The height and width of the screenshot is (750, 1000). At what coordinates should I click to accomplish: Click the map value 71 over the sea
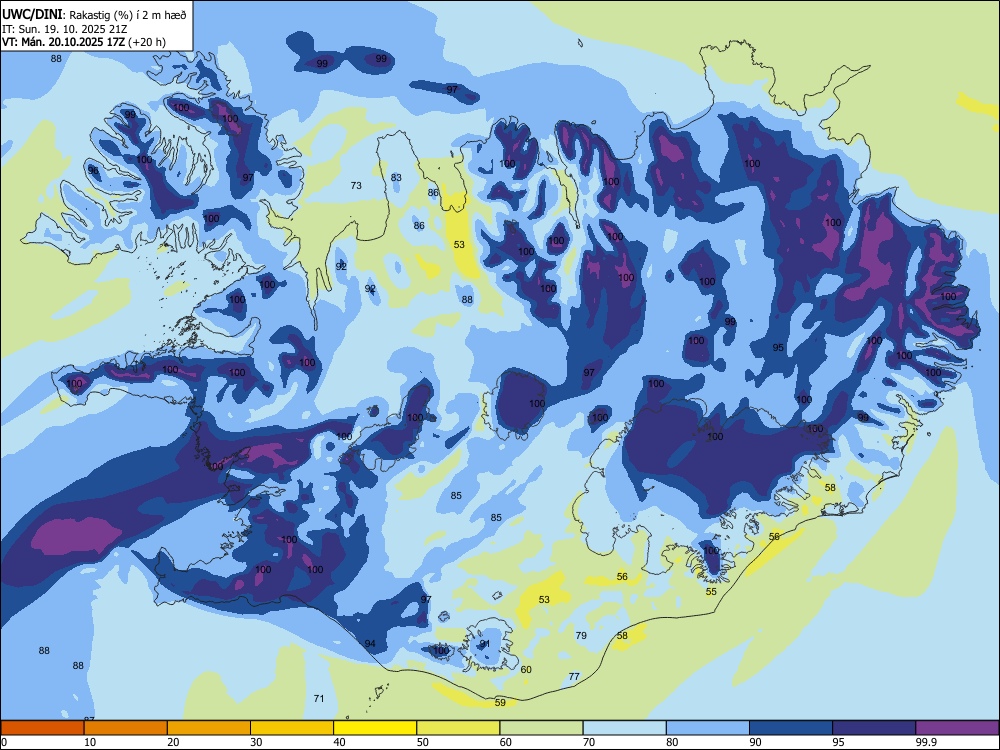319,698
